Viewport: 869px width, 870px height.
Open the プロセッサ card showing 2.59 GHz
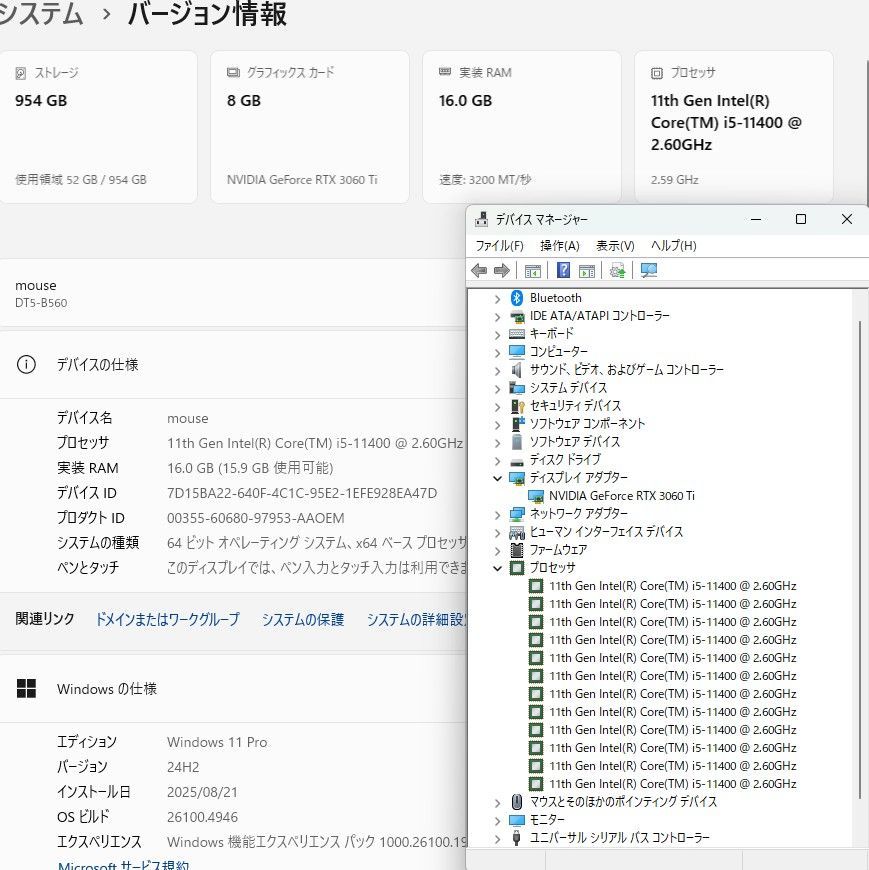734,127
